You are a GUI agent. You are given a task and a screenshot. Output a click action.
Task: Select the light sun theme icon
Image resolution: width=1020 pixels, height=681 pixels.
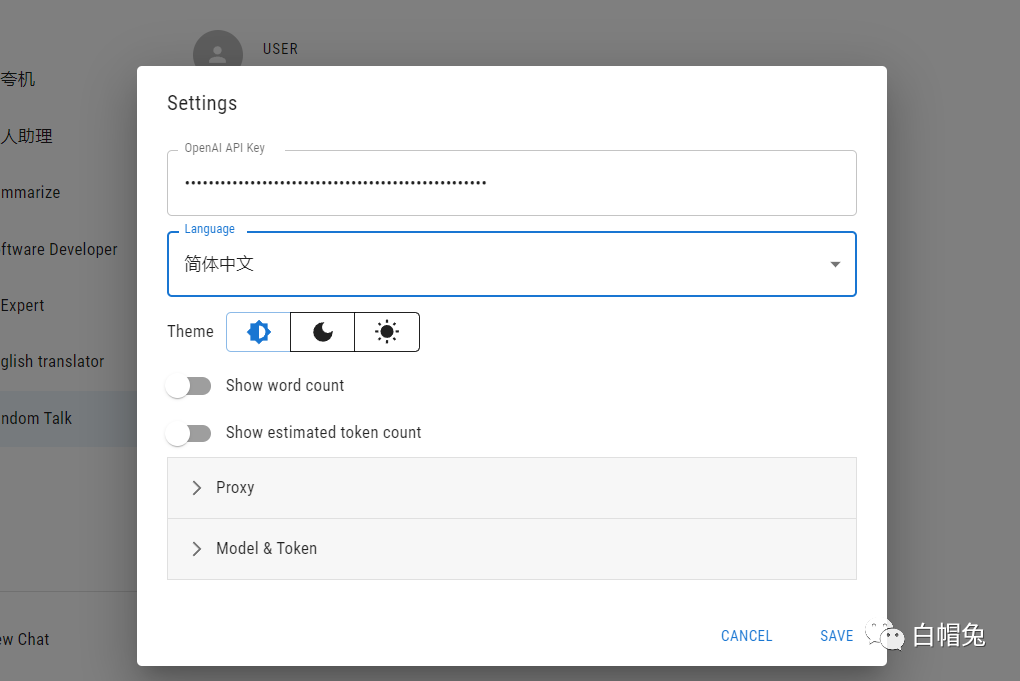[387, 332]
